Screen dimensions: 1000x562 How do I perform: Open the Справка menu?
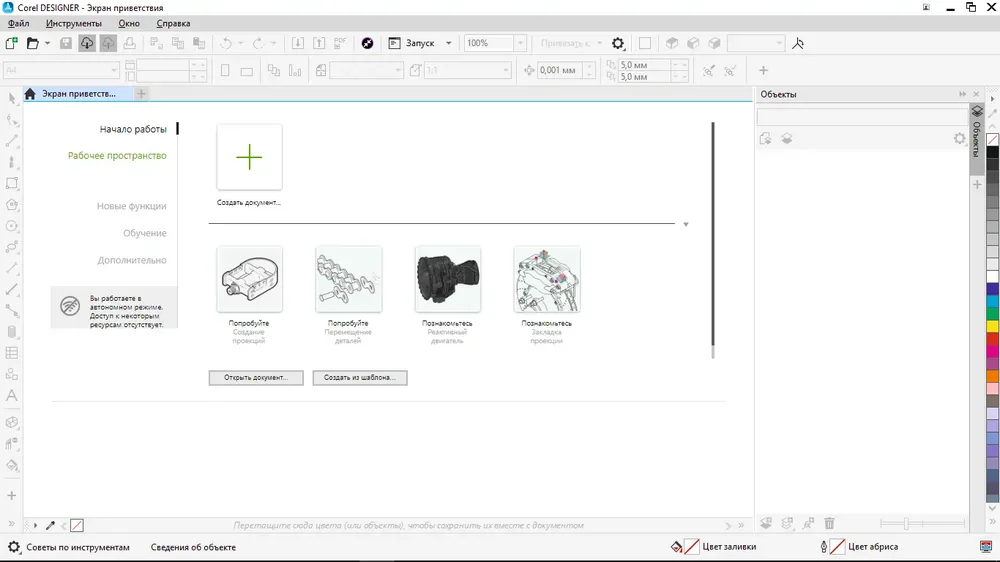coord(173,24)
